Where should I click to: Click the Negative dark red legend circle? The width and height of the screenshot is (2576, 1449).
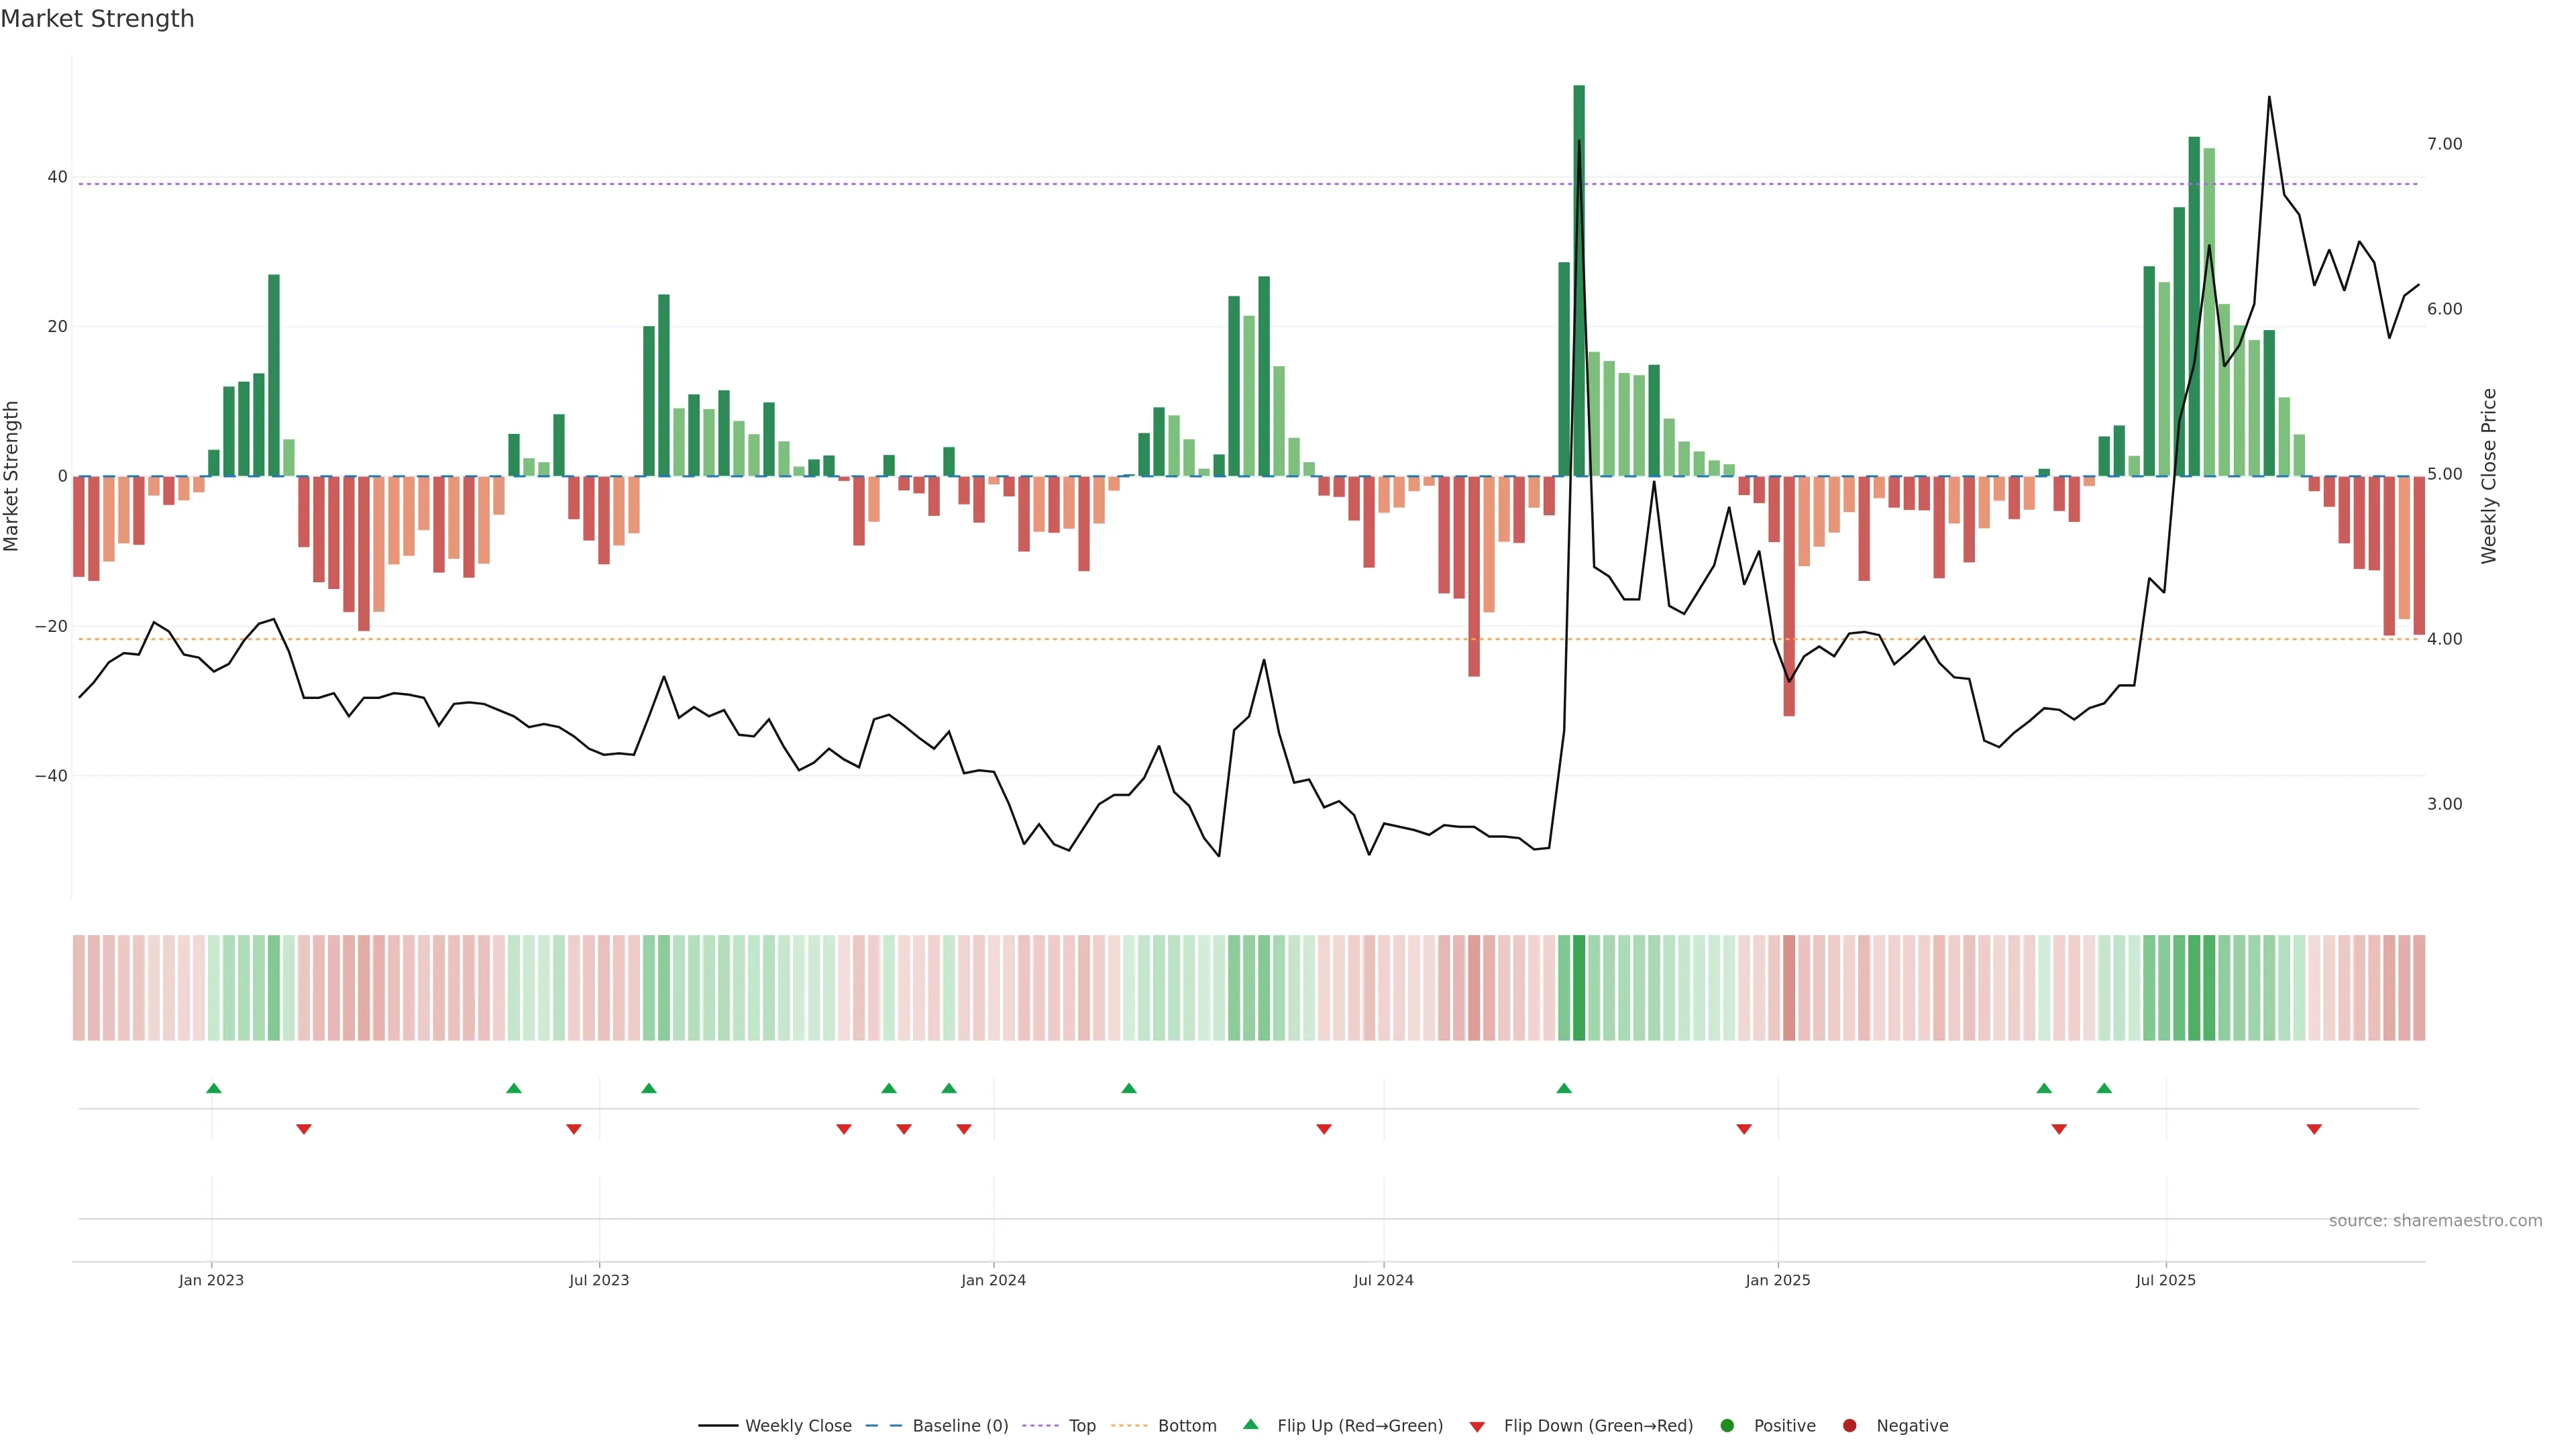coord(1849,1425)
